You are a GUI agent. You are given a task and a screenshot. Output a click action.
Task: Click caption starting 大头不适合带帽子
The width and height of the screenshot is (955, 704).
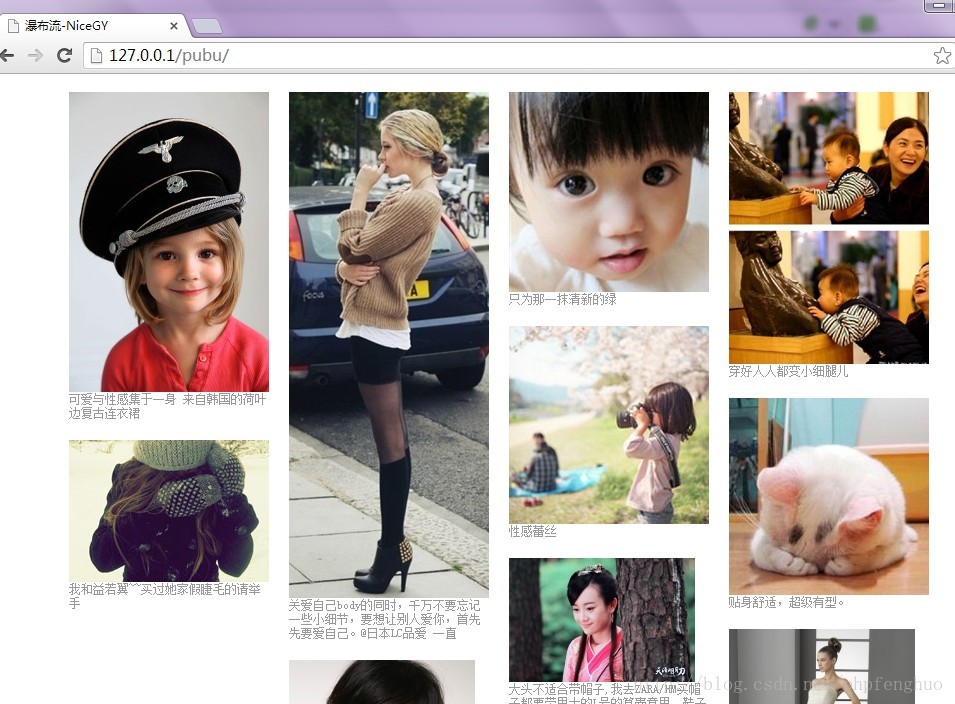[607, 694]
